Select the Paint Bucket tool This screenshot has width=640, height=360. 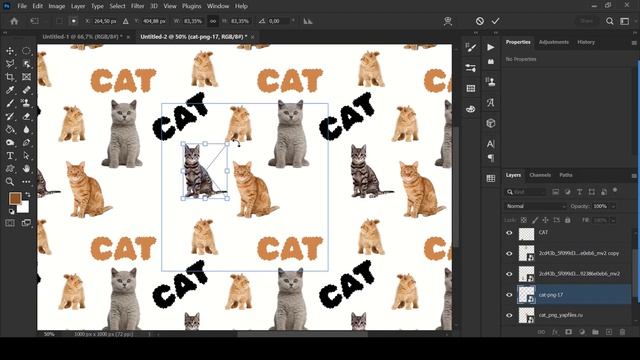(10, 129)
